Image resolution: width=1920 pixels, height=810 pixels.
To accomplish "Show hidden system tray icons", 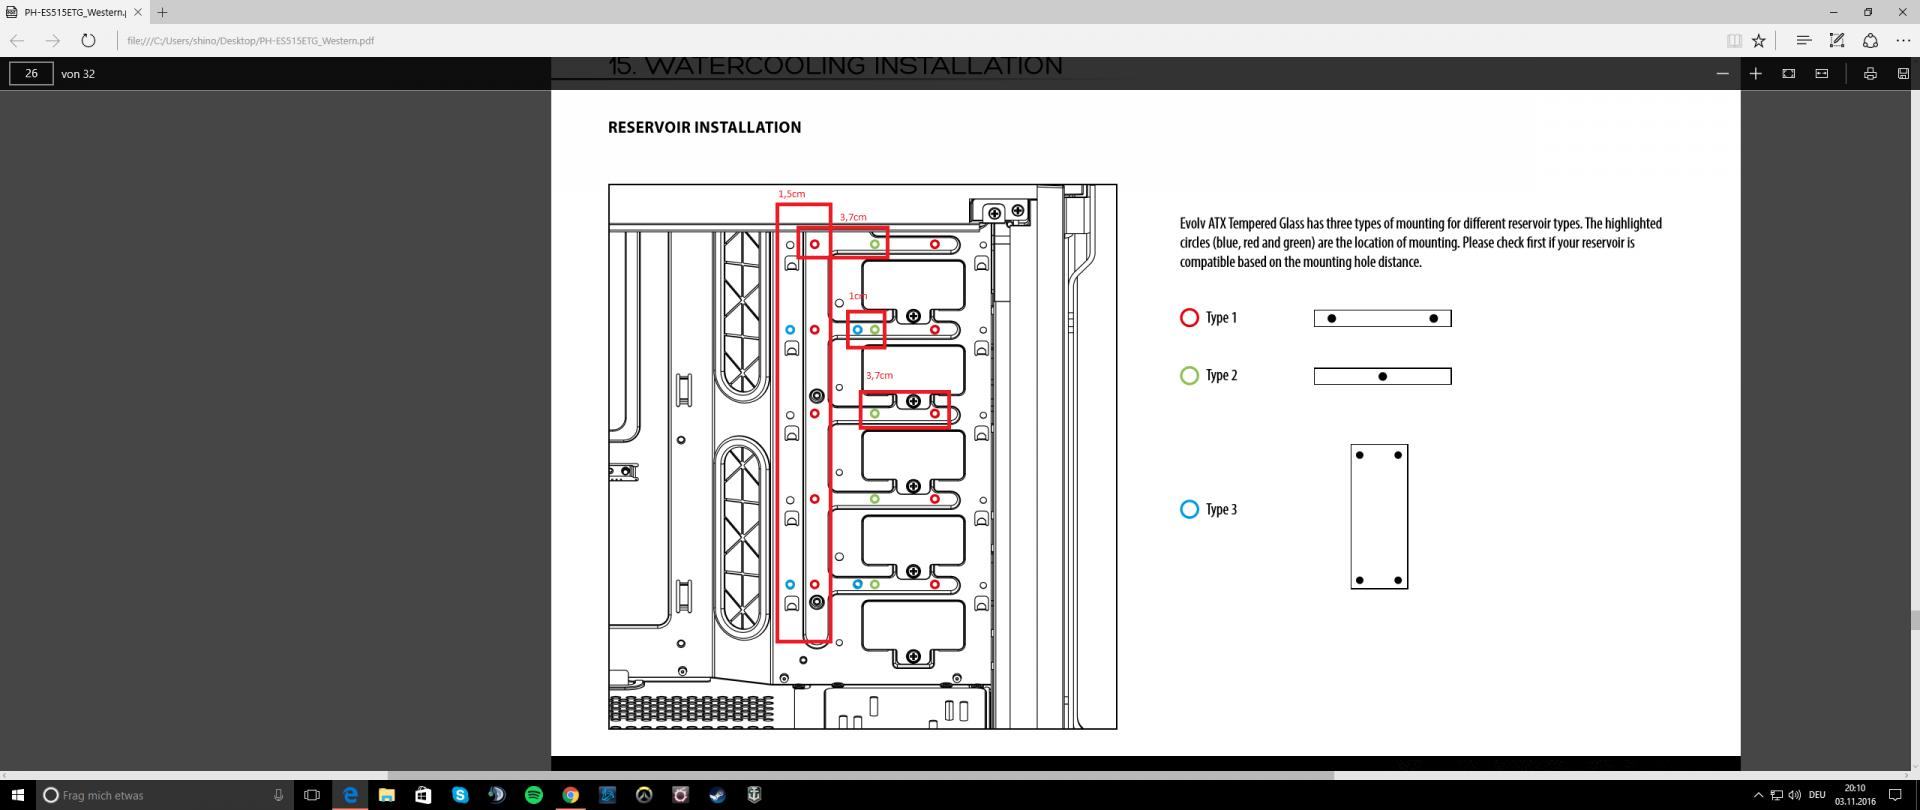I will coord(1758,795).
